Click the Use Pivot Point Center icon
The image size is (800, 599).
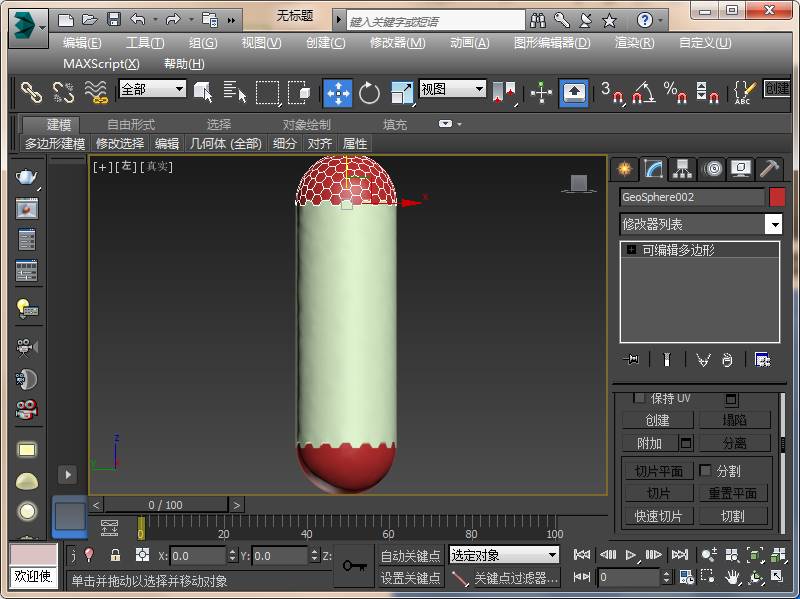click(x=504, y=92)
